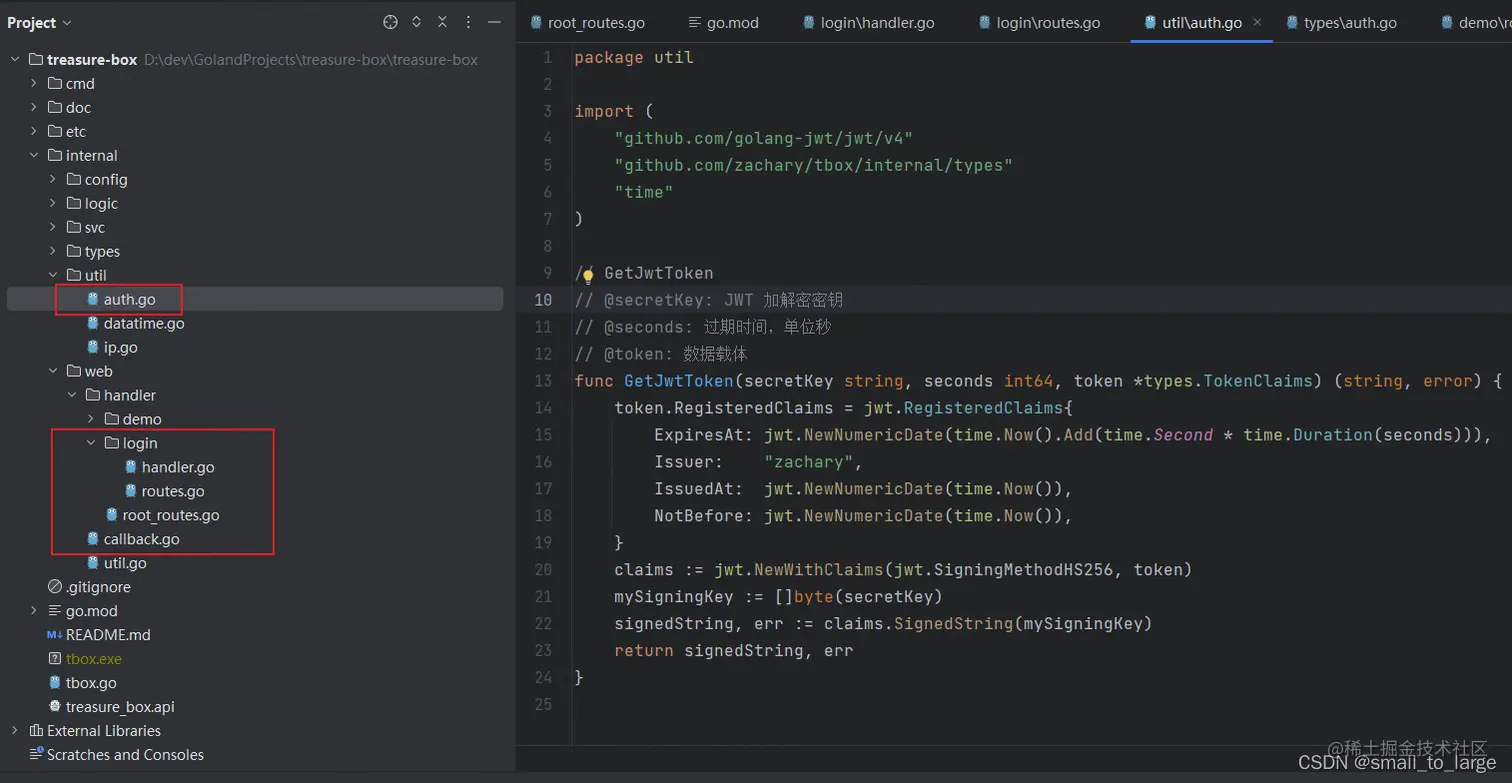1512x783 pixels.
Task: Switch to root_routes.go editor tab
Action: click(x=587, y=22)
